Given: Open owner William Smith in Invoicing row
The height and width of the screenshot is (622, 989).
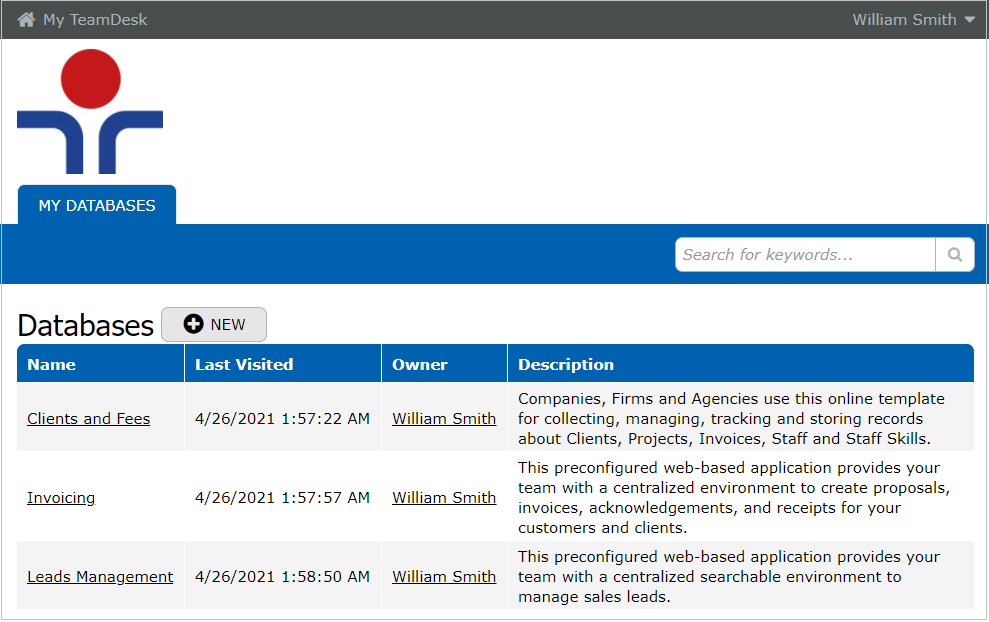Looking at the screenshot, I should coord(444,498).
